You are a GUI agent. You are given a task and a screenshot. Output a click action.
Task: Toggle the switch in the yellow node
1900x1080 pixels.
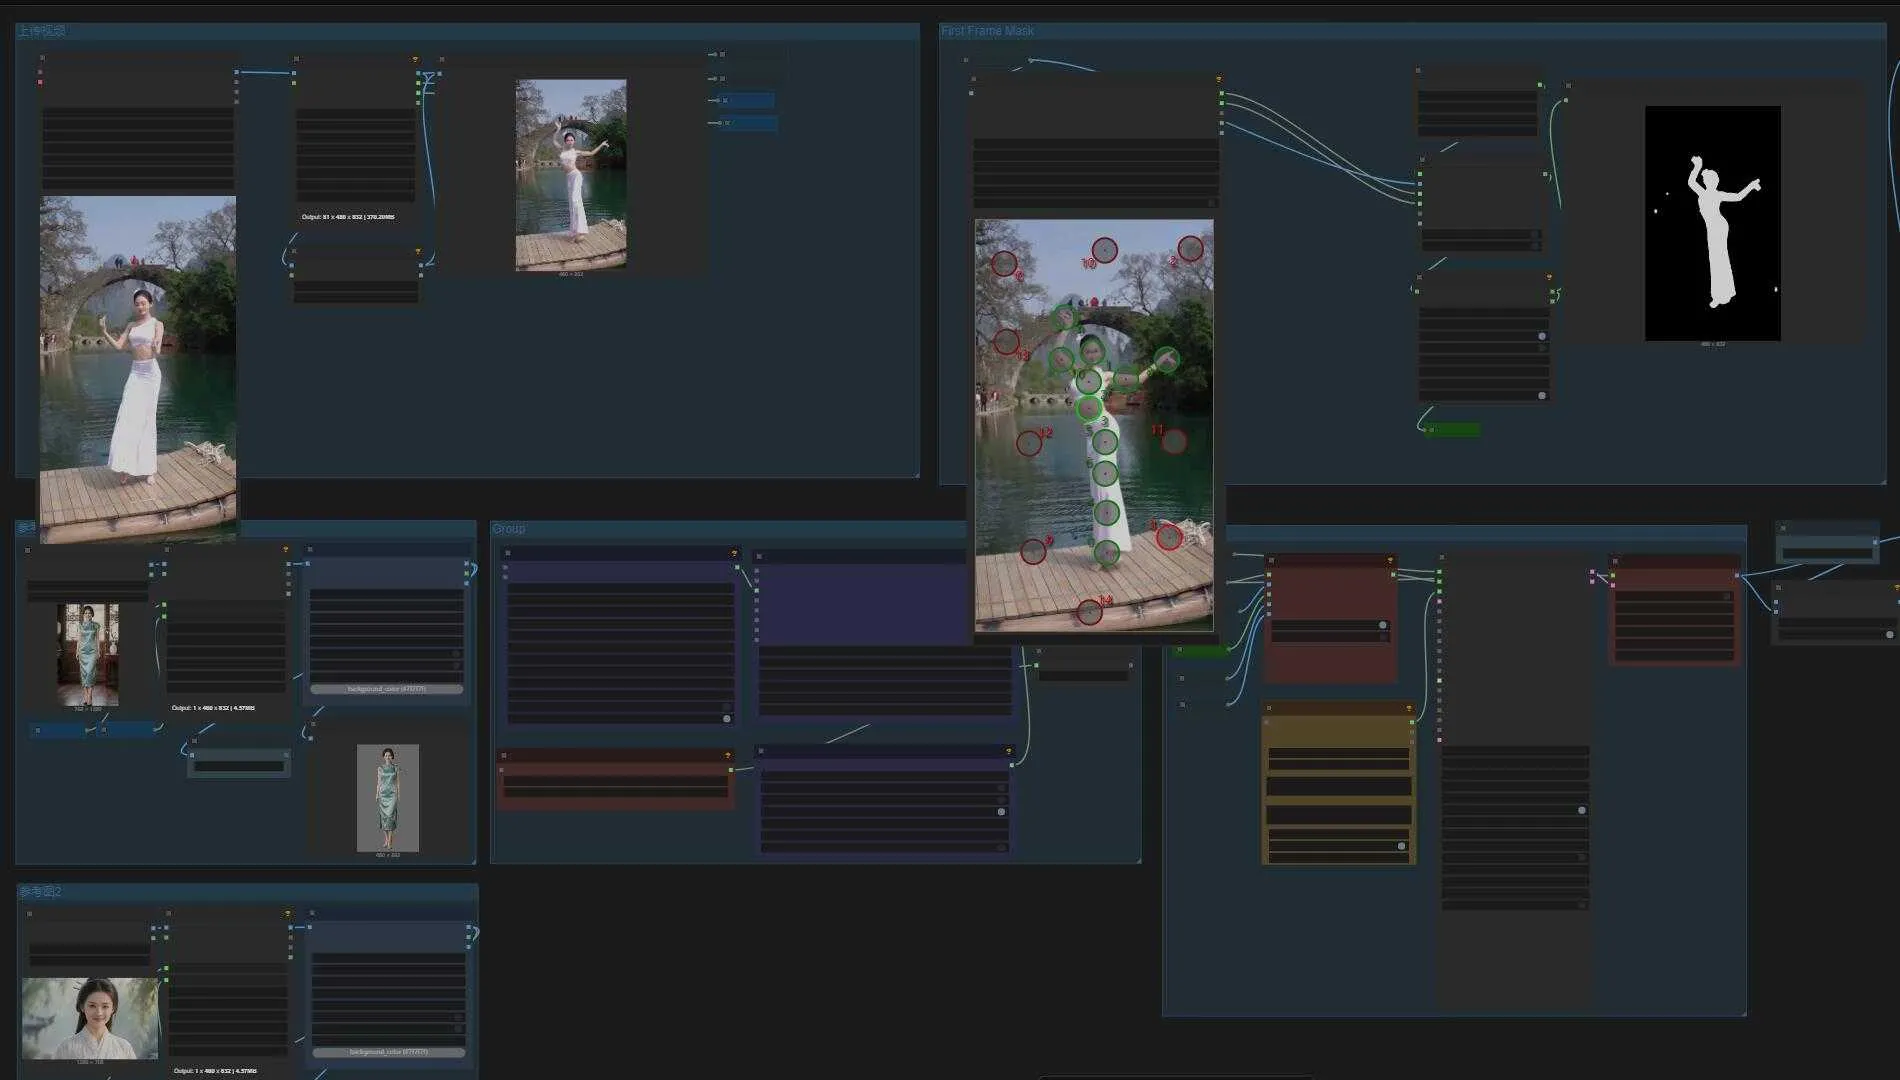[x=1401, y=846]
